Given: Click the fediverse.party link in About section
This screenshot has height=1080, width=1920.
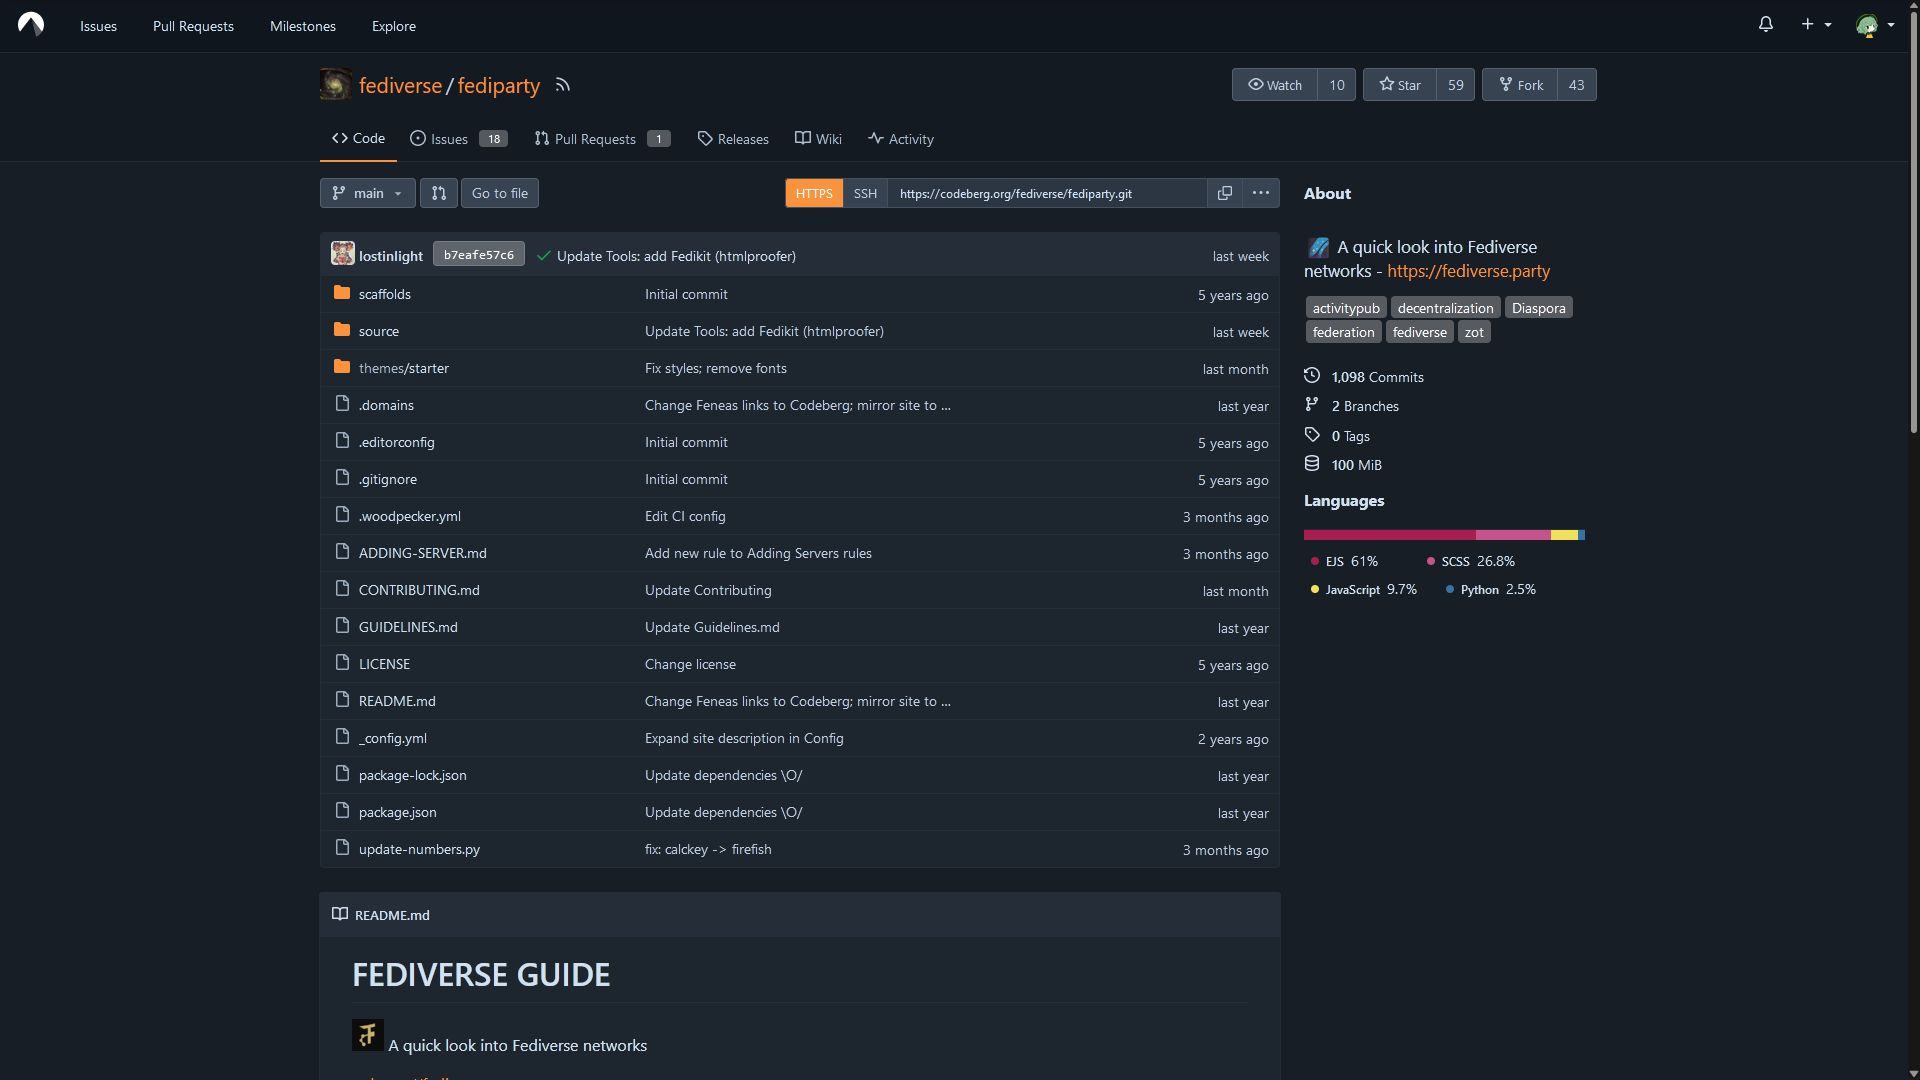Looking at the screenshot, I should pos(1468,272).
